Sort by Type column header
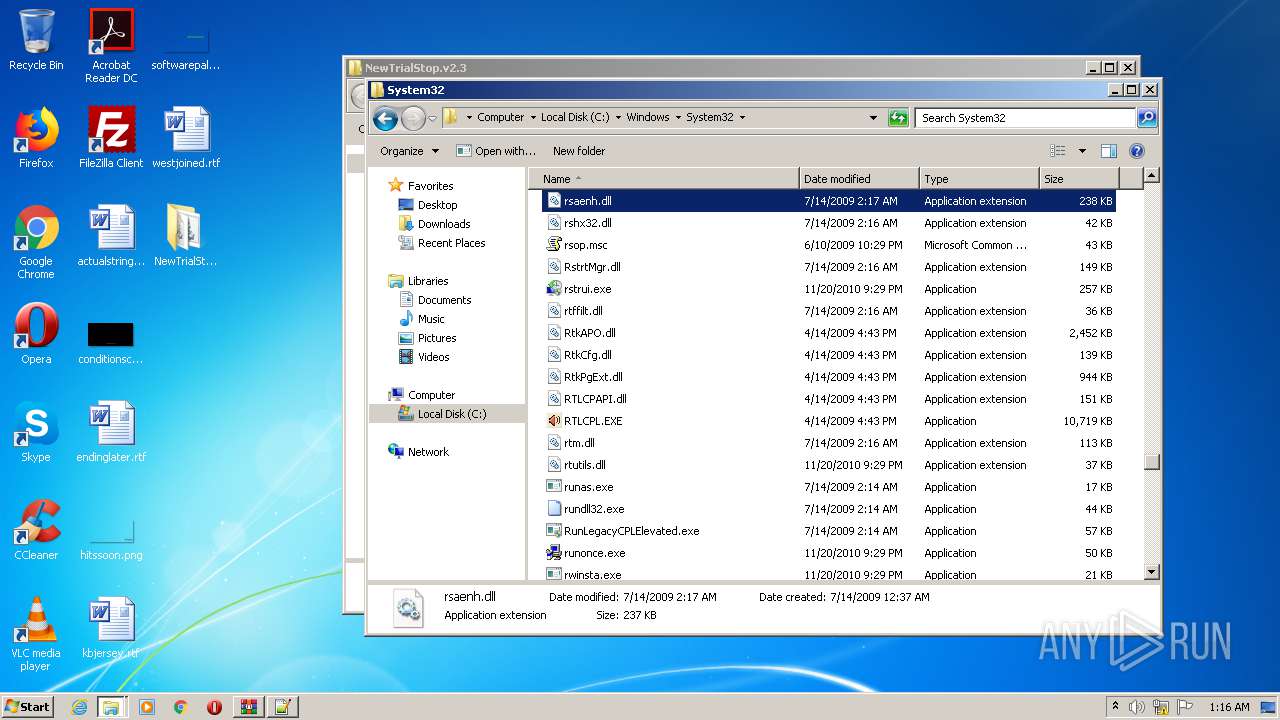This screenshot has height=720, width=1280. pos(978,179)
